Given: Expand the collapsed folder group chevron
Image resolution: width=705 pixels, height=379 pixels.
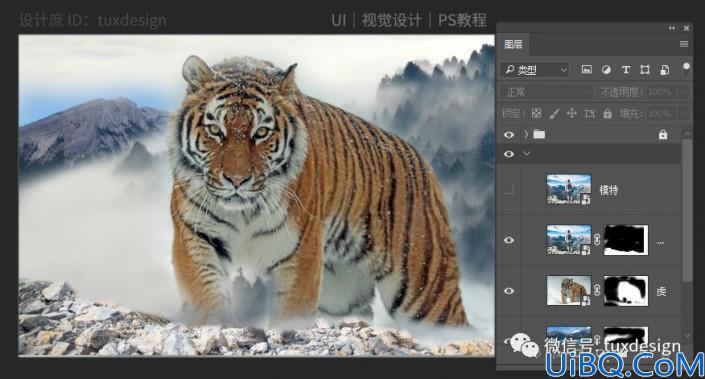Looking at the screenshot, I should tap(526, 134).
